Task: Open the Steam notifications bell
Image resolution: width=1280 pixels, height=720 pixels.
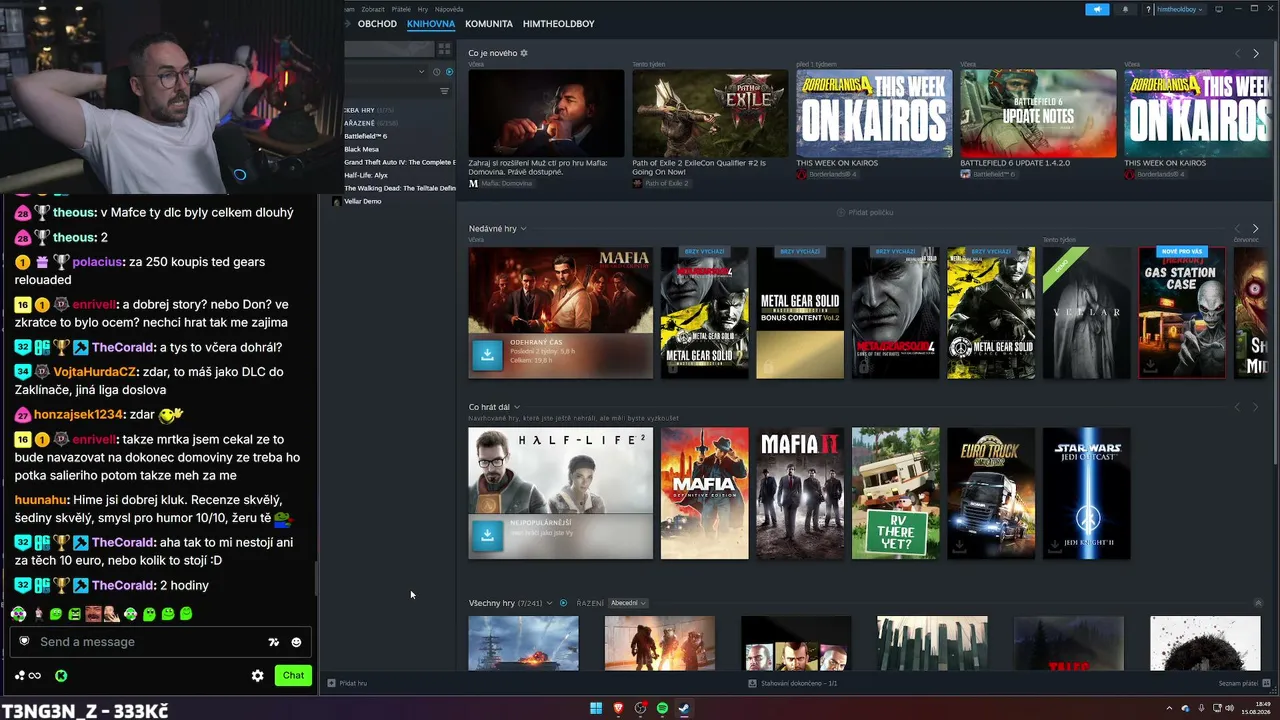Action: pyautogui.click(x=1125, y=9)
